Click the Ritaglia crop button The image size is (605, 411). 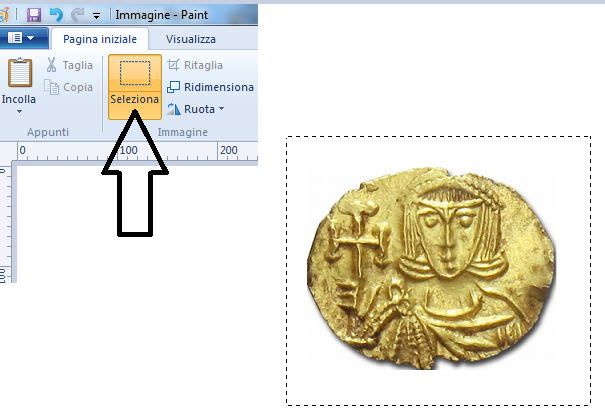pos(195,65)
